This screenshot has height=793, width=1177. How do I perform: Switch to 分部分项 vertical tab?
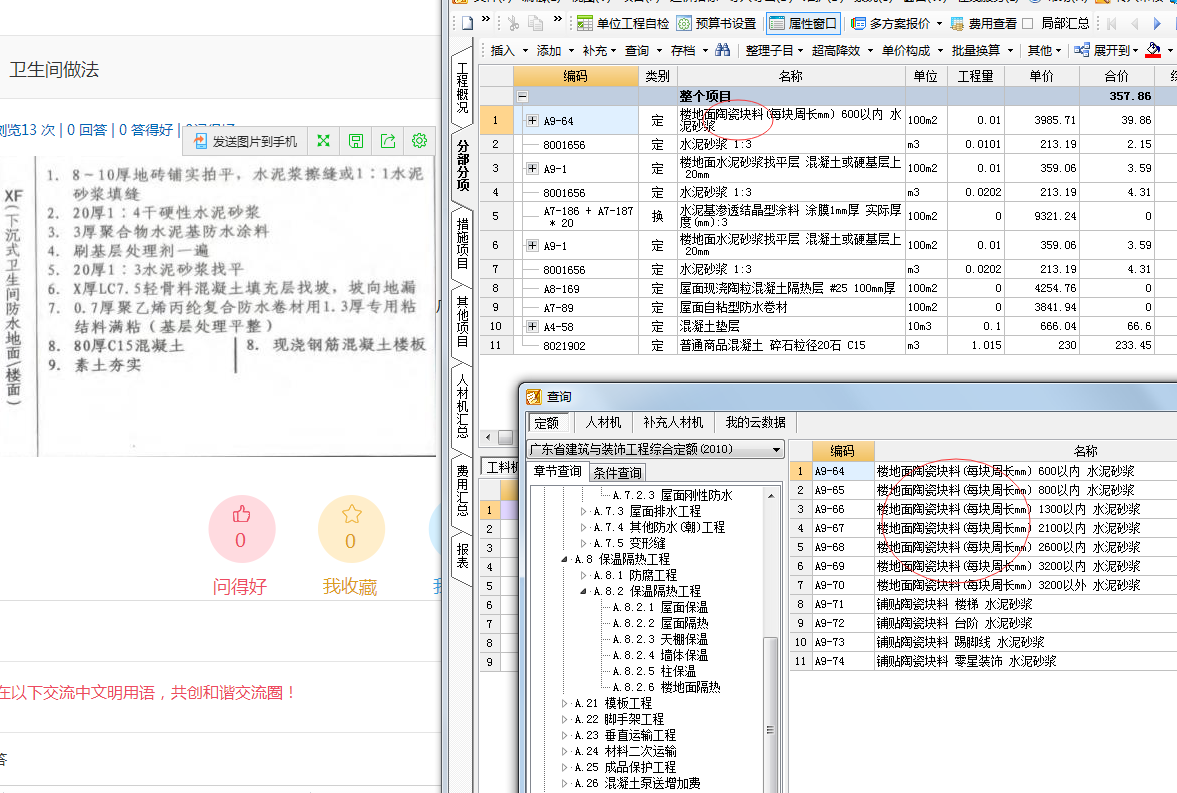(x=462, y=165)
